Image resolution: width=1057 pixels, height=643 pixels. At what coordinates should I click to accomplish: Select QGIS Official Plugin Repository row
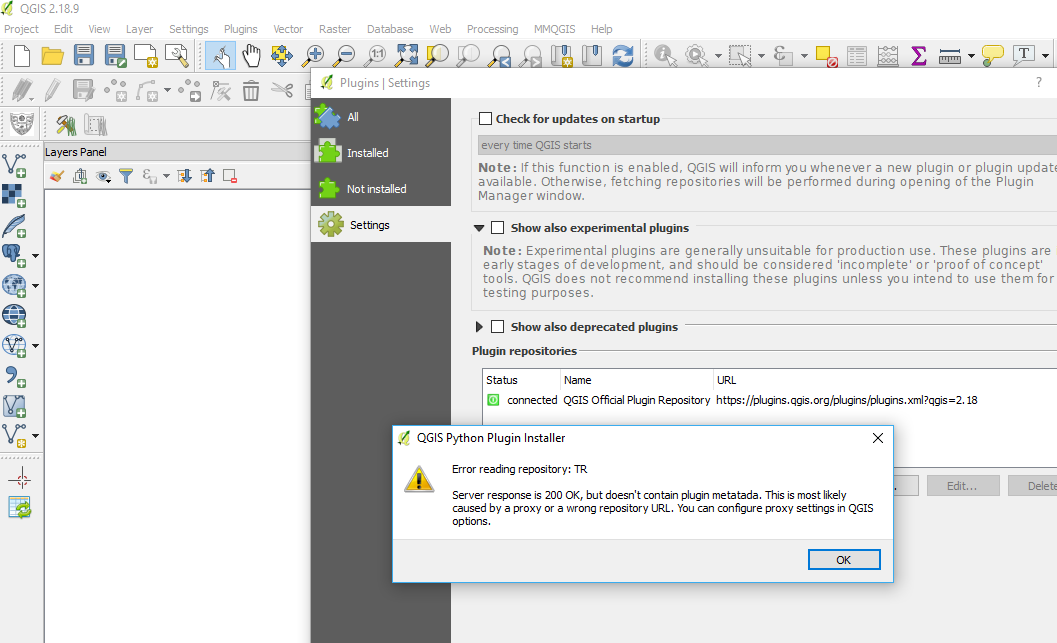[x=768, y=400]
